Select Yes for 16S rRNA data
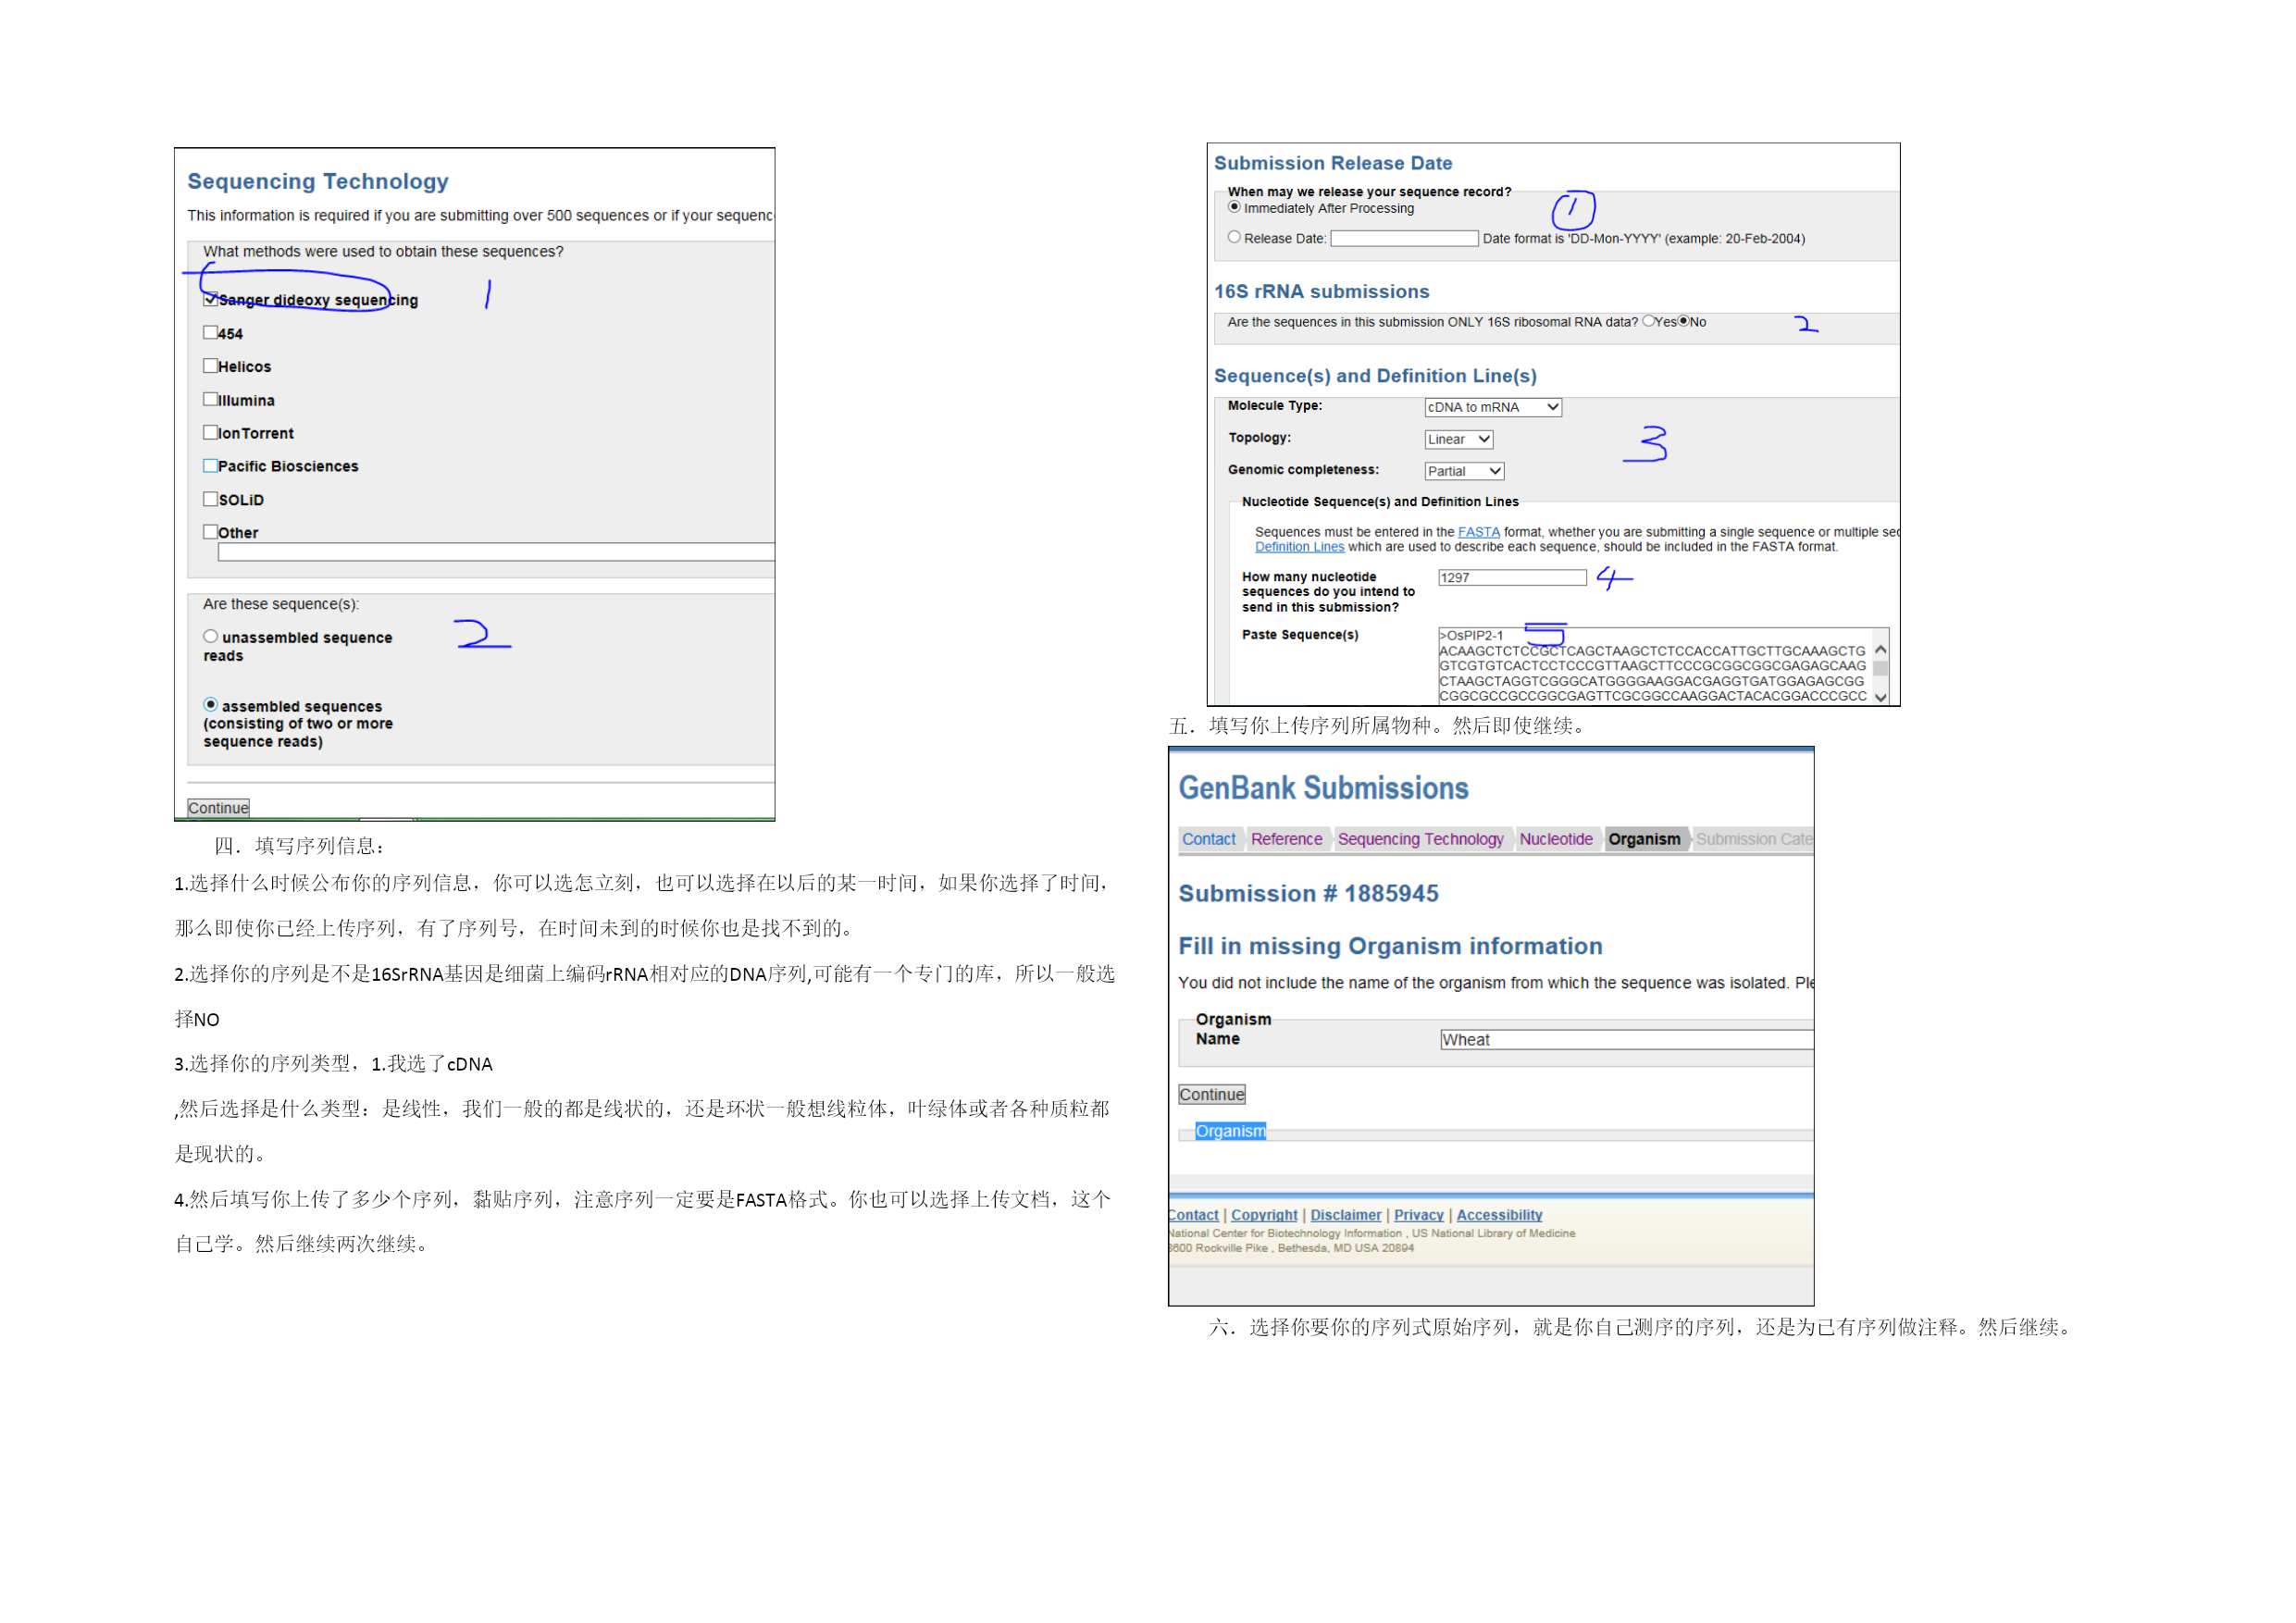Image resolution: width=2296 pixels, height=1623 pixels. tap(1648, 321)
